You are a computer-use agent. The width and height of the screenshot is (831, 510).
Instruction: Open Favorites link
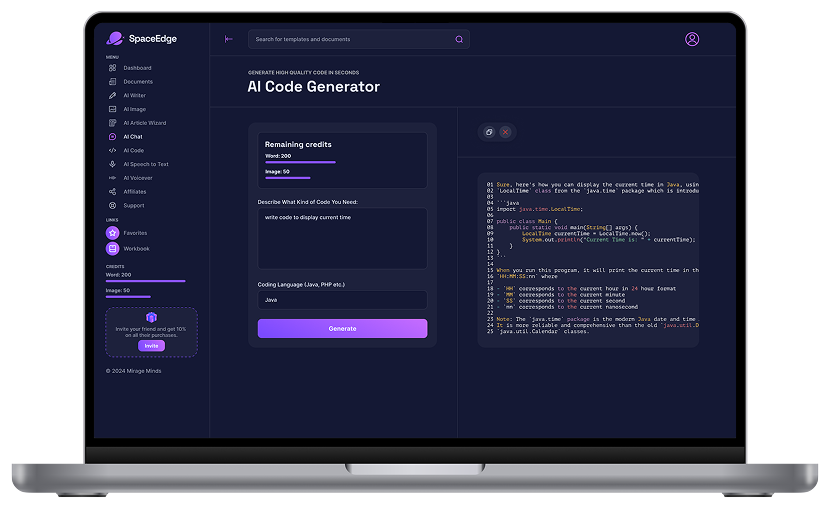pos(135,233)
